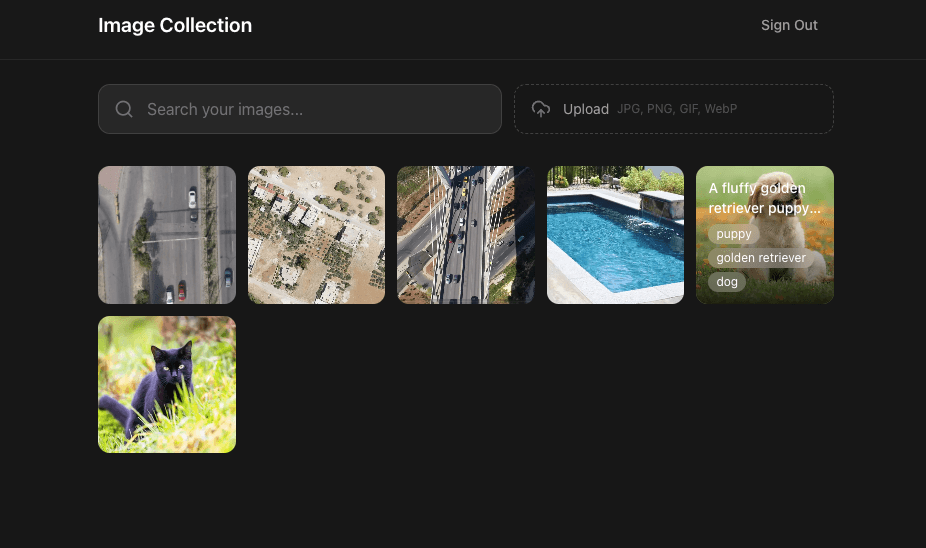926x548 pixels.
Task: Select the "puppy" tag
Action: tap(733, 234)
